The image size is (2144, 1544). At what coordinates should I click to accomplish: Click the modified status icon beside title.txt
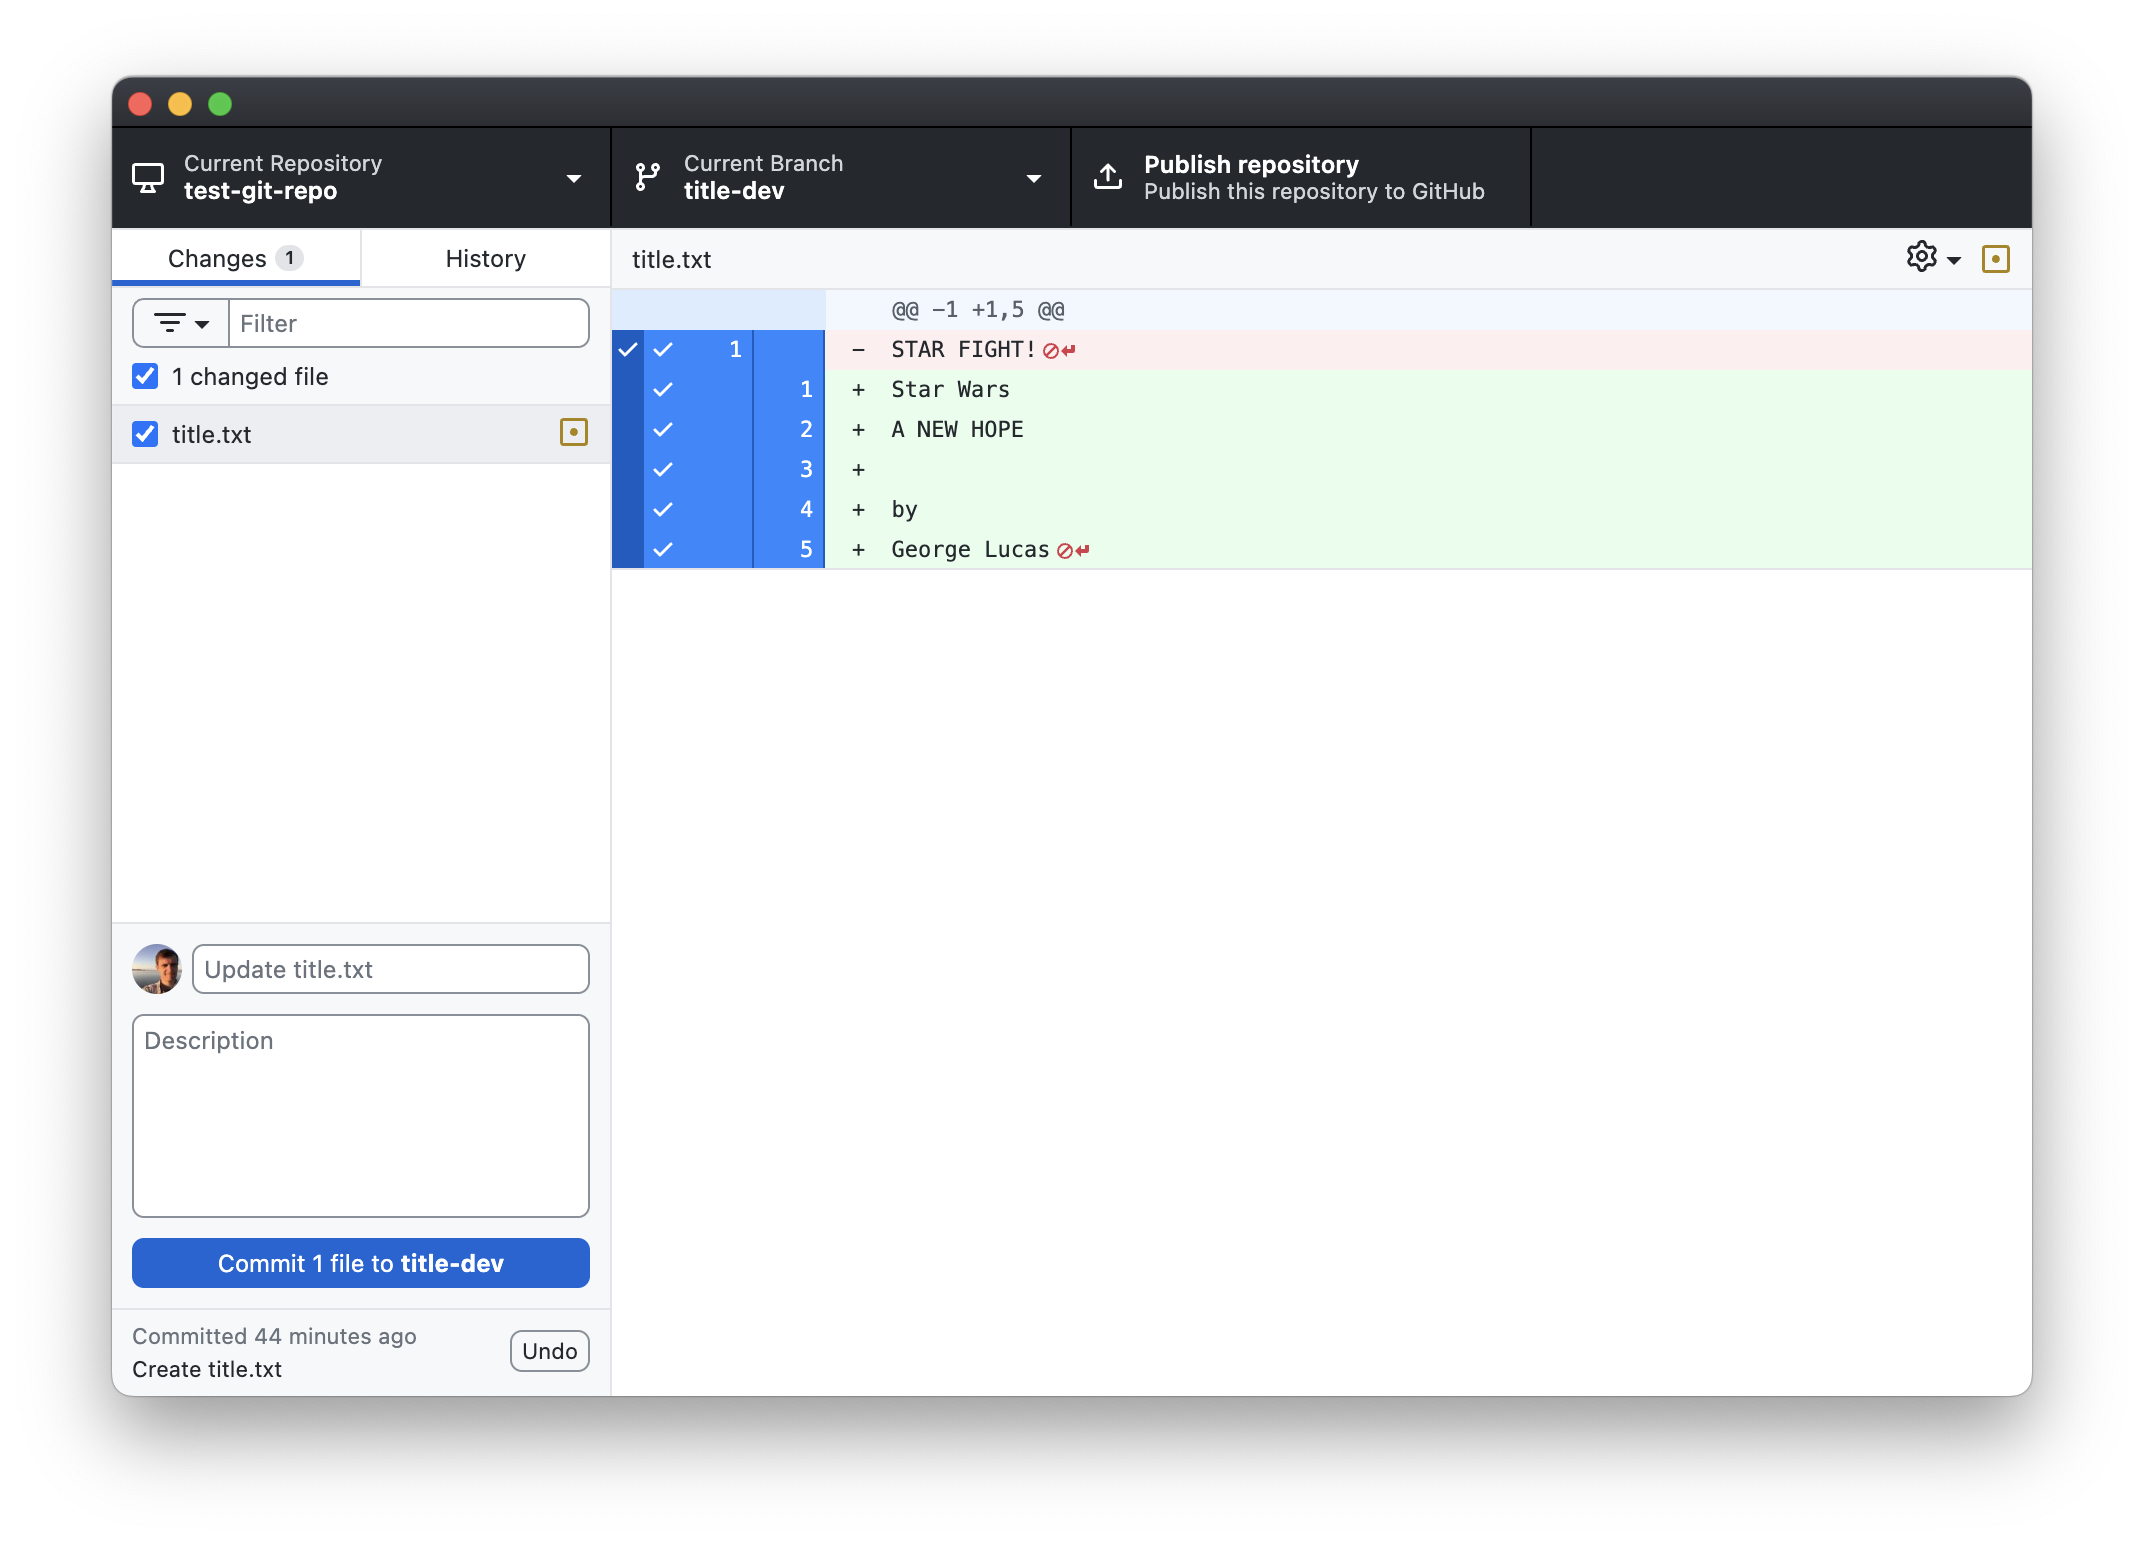(574, 433)
